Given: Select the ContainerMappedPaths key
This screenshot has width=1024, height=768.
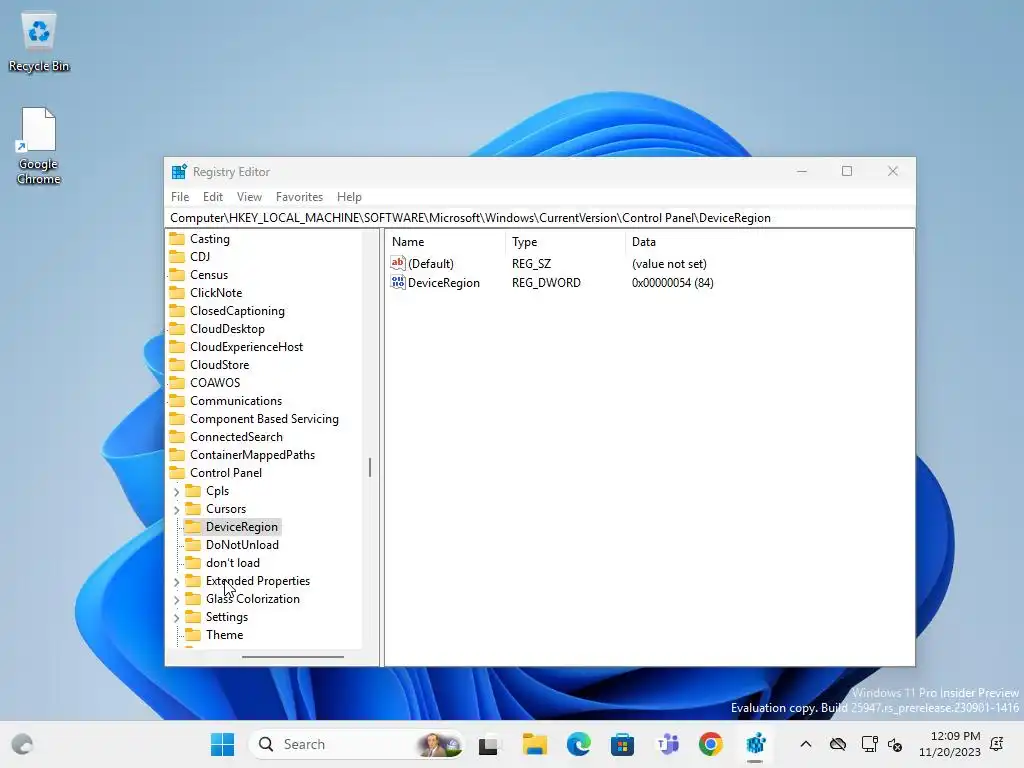Looking at the screenshot, I should tap(253, 455).
